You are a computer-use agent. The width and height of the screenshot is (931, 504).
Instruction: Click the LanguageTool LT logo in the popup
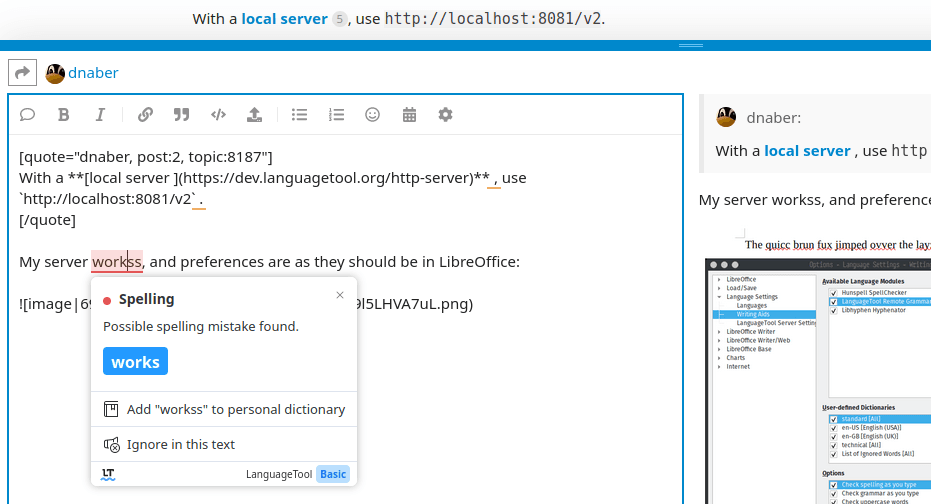[108, 474]
